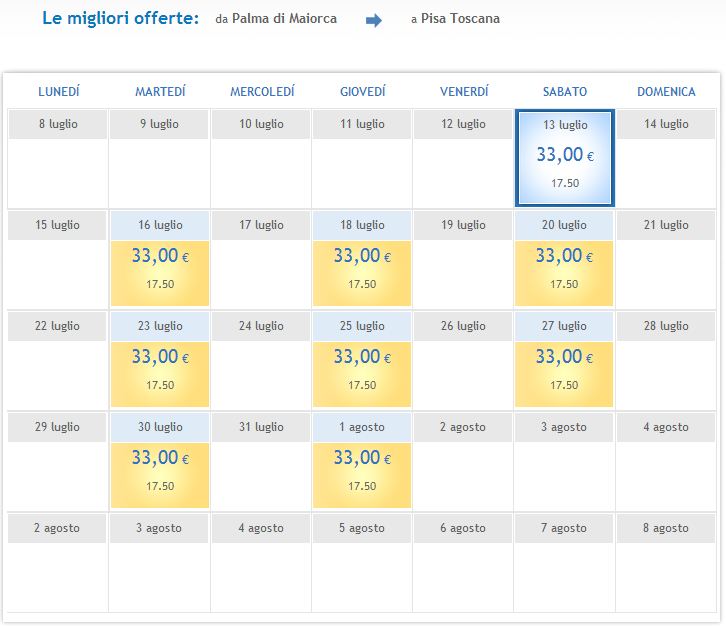The height and width of the screenshot is (627, 726).
Task: Click the 12 luglio date cell
Action: coord(463,124)
